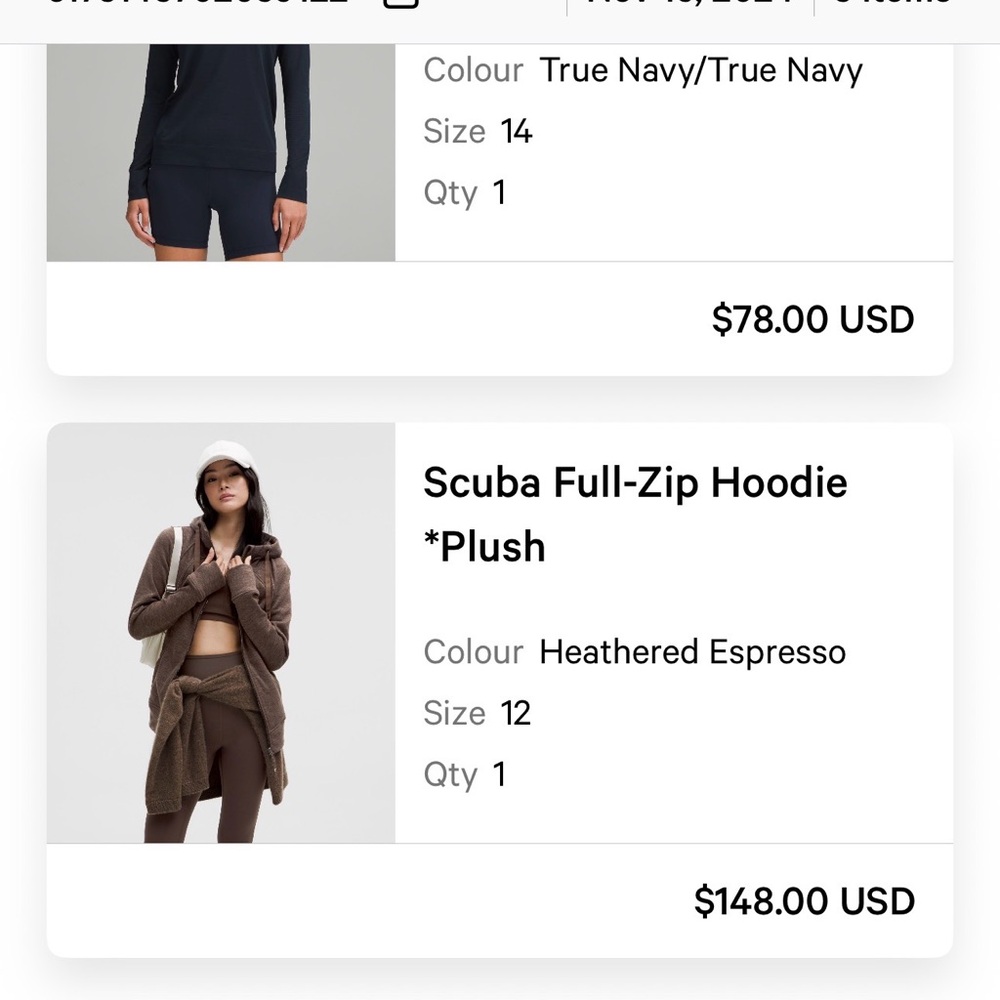Open the True Navy top product photo

[221, 152]
